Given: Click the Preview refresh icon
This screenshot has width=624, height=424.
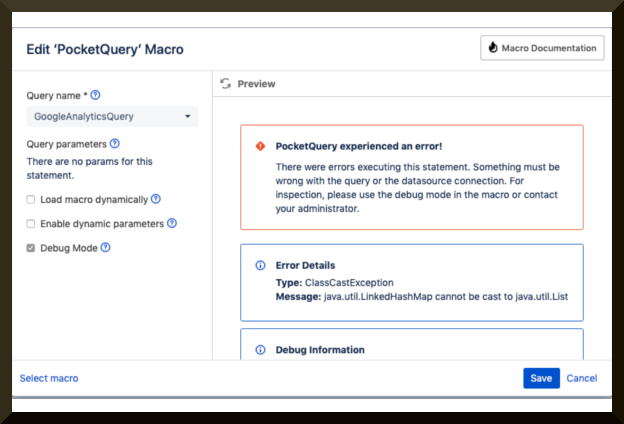Looking at the screenshot, I should tap(226, 84).
